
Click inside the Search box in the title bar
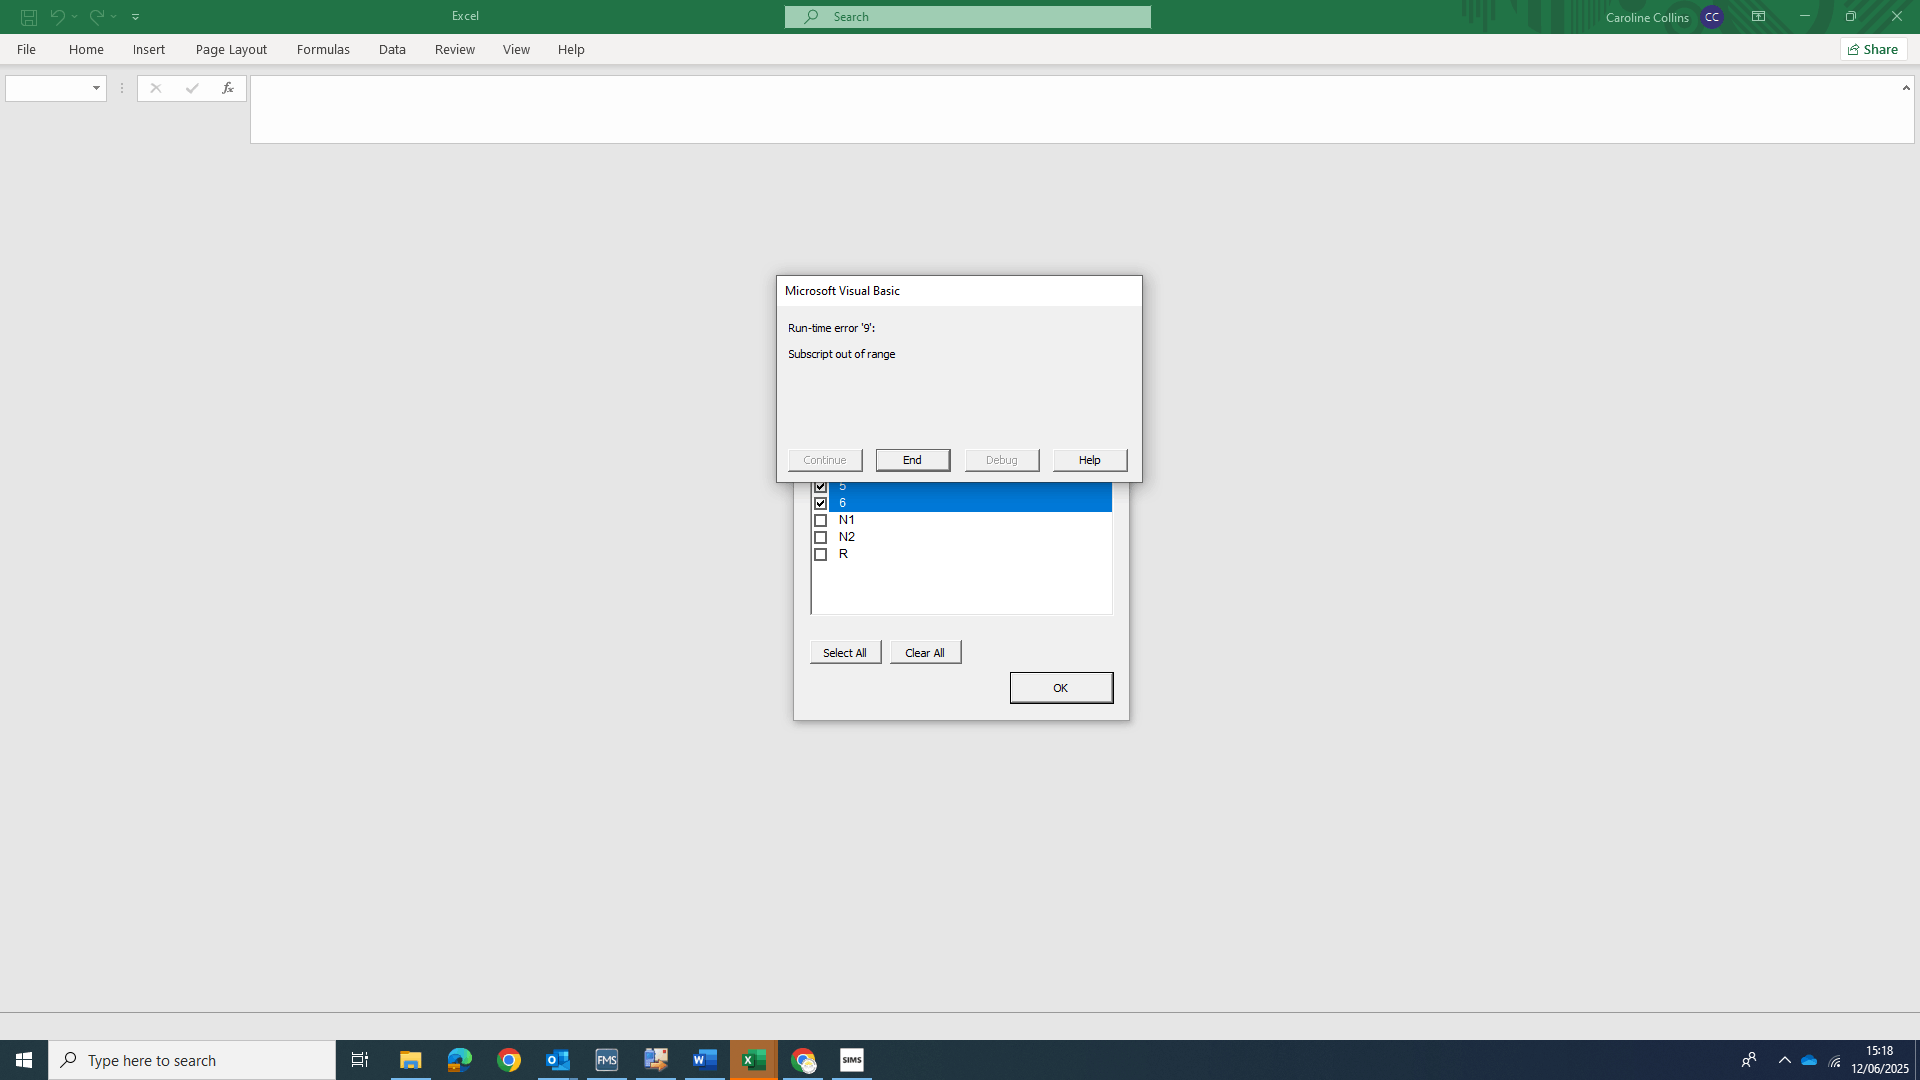(x=967, y=16)
